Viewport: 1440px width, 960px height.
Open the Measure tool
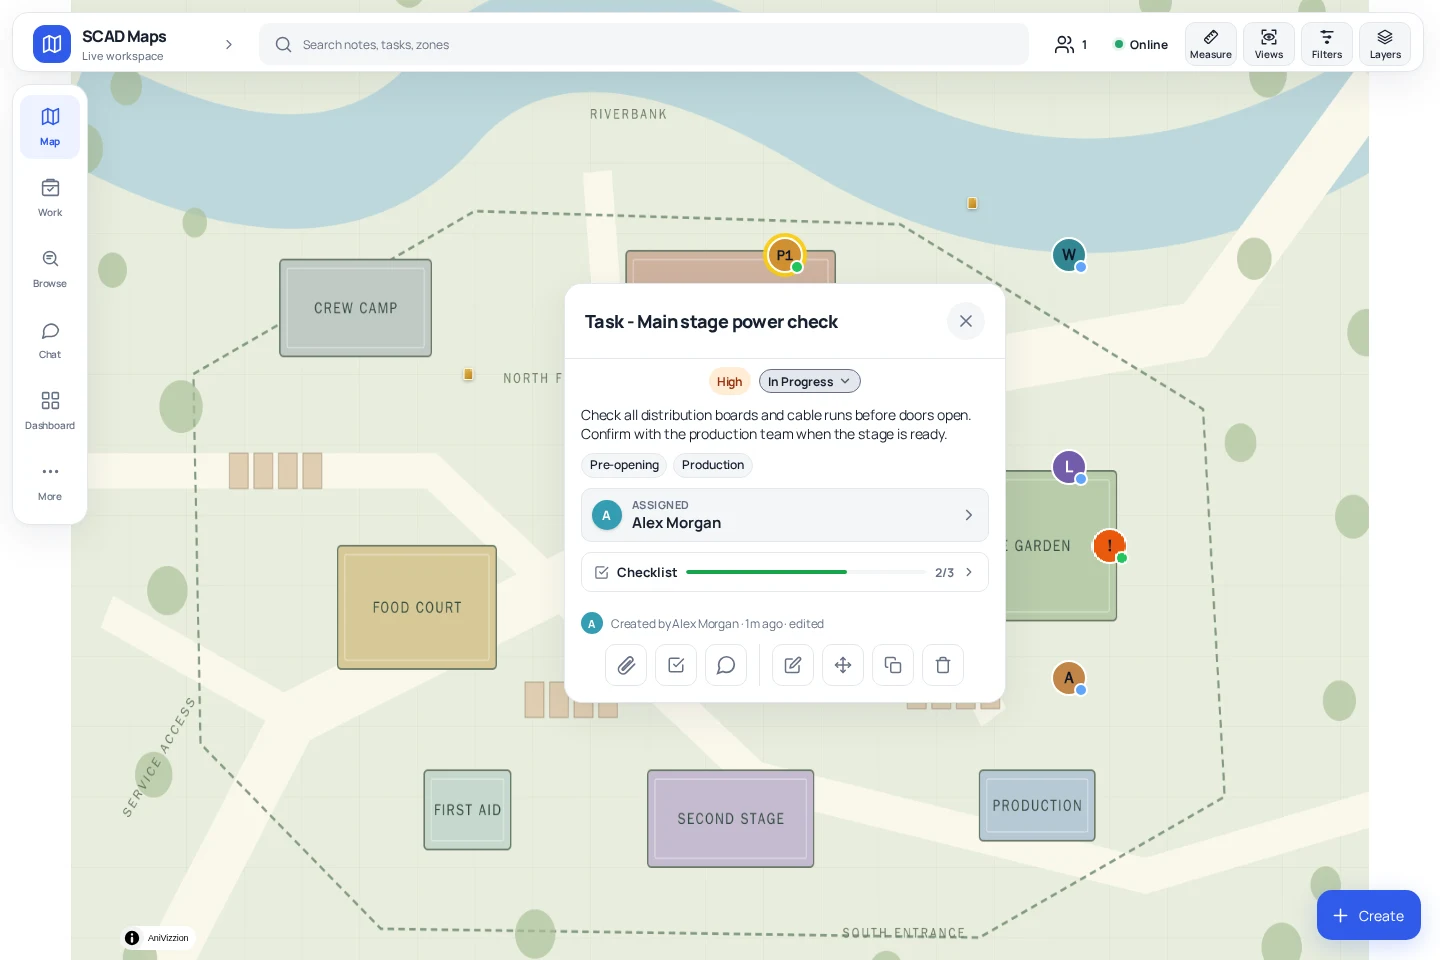(x=1210, y=44)
